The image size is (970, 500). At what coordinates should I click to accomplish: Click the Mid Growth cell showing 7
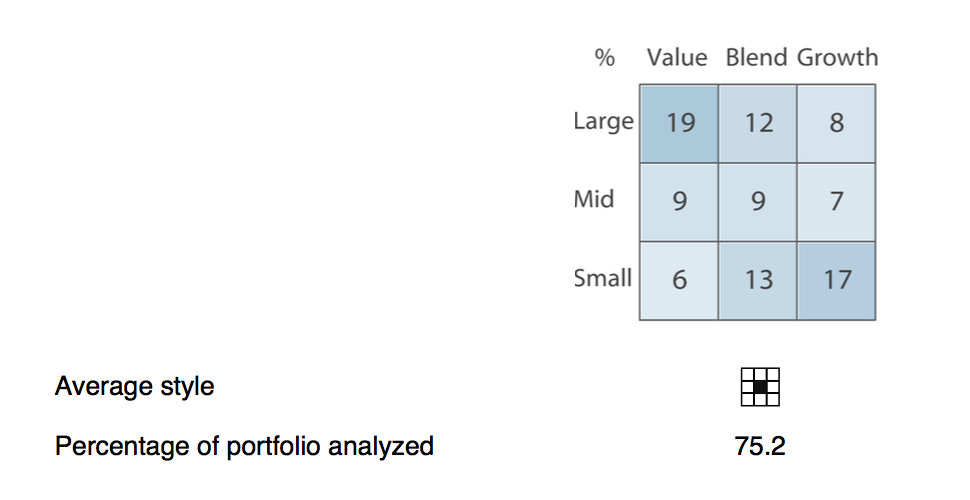(x=836, y=202)
